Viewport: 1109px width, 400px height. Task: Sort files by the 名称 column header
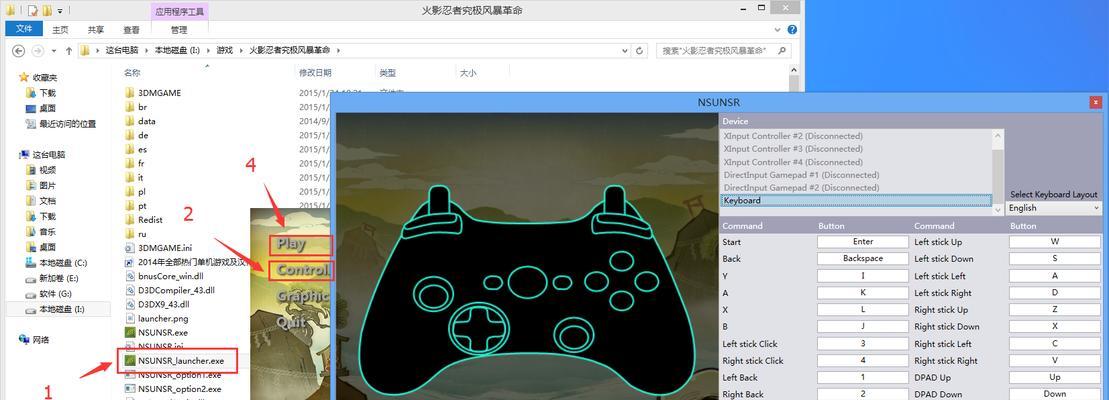pos(132,73)
